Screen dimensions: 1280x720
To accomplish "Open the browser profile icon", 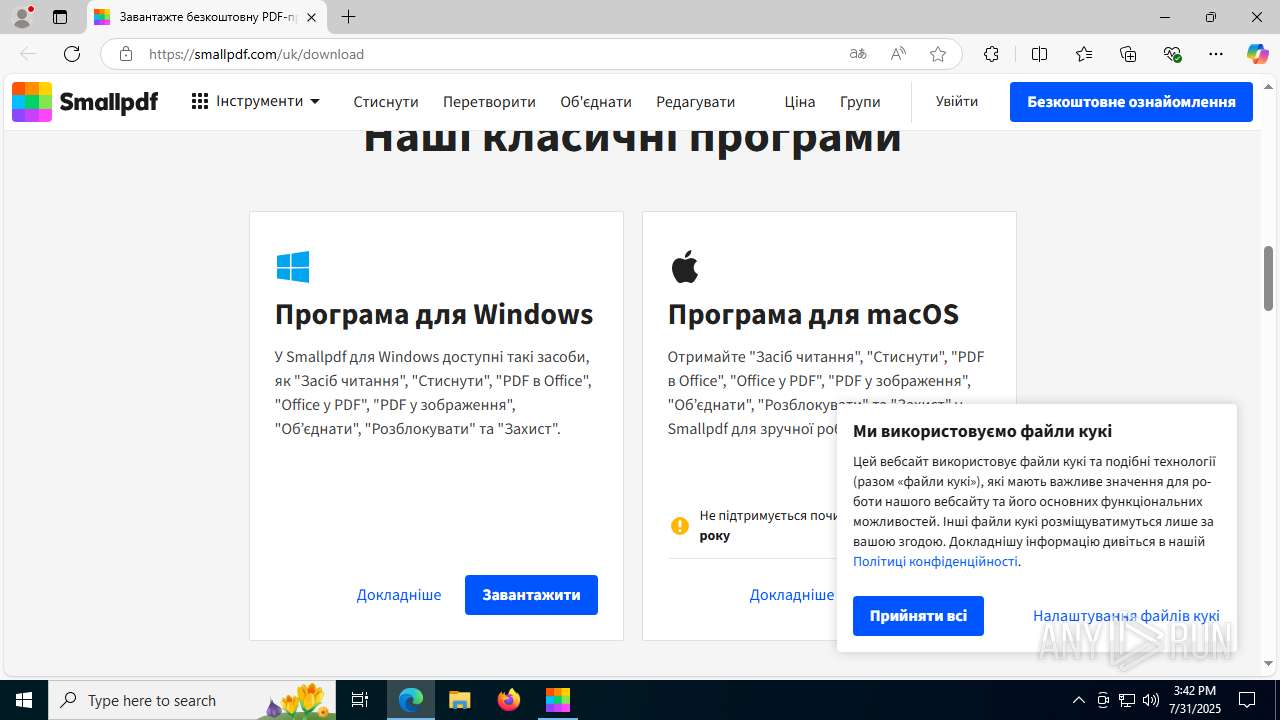I will [x=22, y=17].
